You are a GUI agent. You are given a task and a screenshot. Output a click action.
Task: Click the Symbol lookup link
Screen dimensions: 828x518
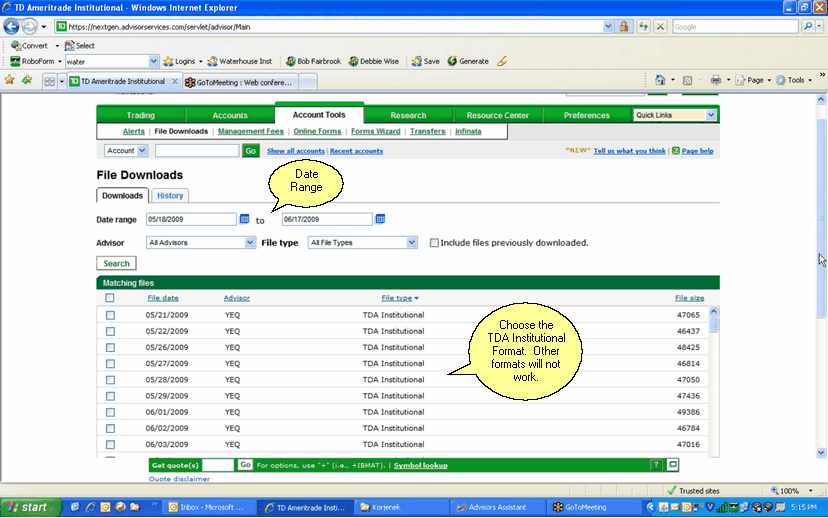pyautogui.click(x=421, y=465)
